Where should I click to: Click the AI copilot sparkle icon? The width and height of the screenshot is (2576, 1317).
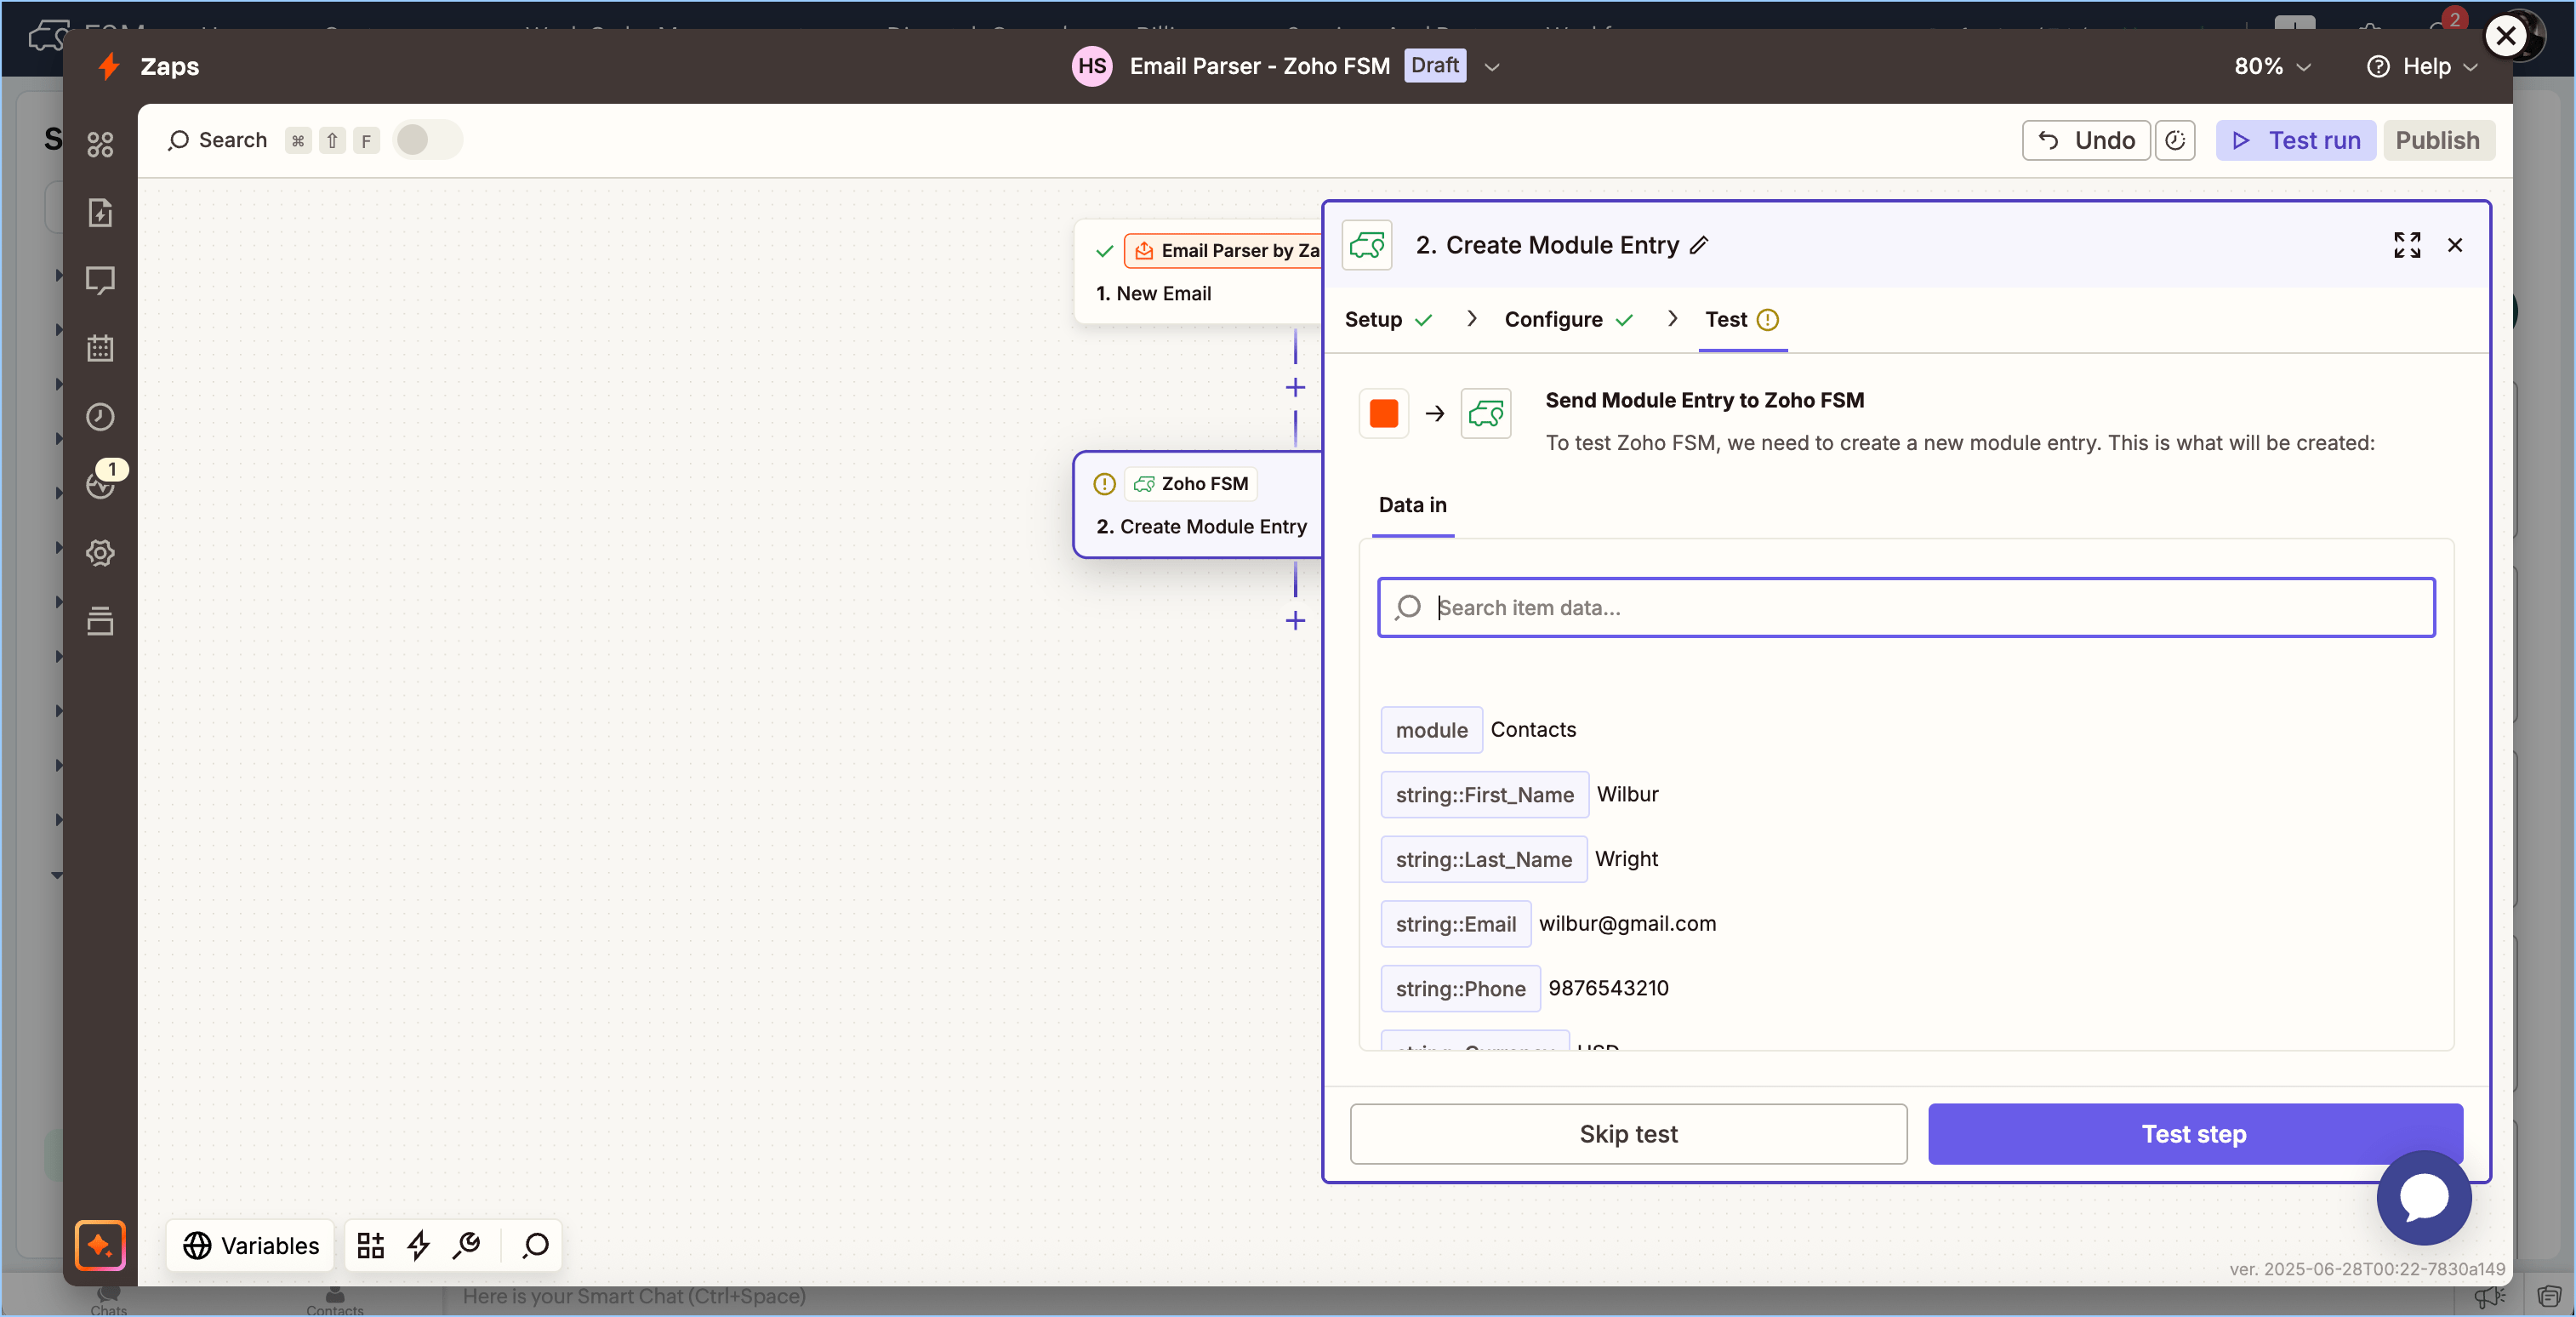100,1244
